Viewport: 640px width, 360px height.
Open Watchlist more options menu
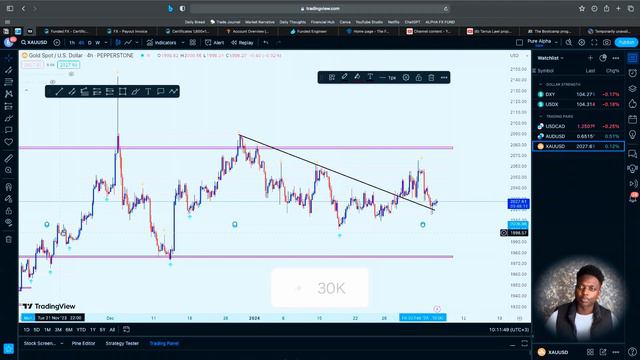(x=616, y=58)
